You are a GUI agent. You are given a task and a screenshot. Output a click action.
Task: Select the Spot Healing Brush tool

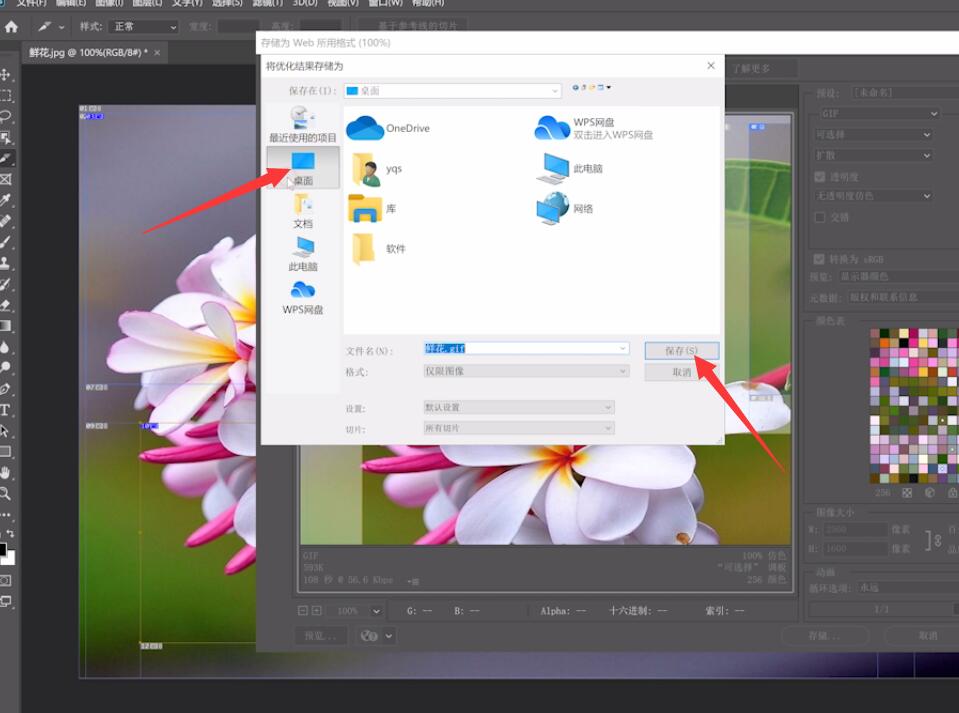[6, 221]
